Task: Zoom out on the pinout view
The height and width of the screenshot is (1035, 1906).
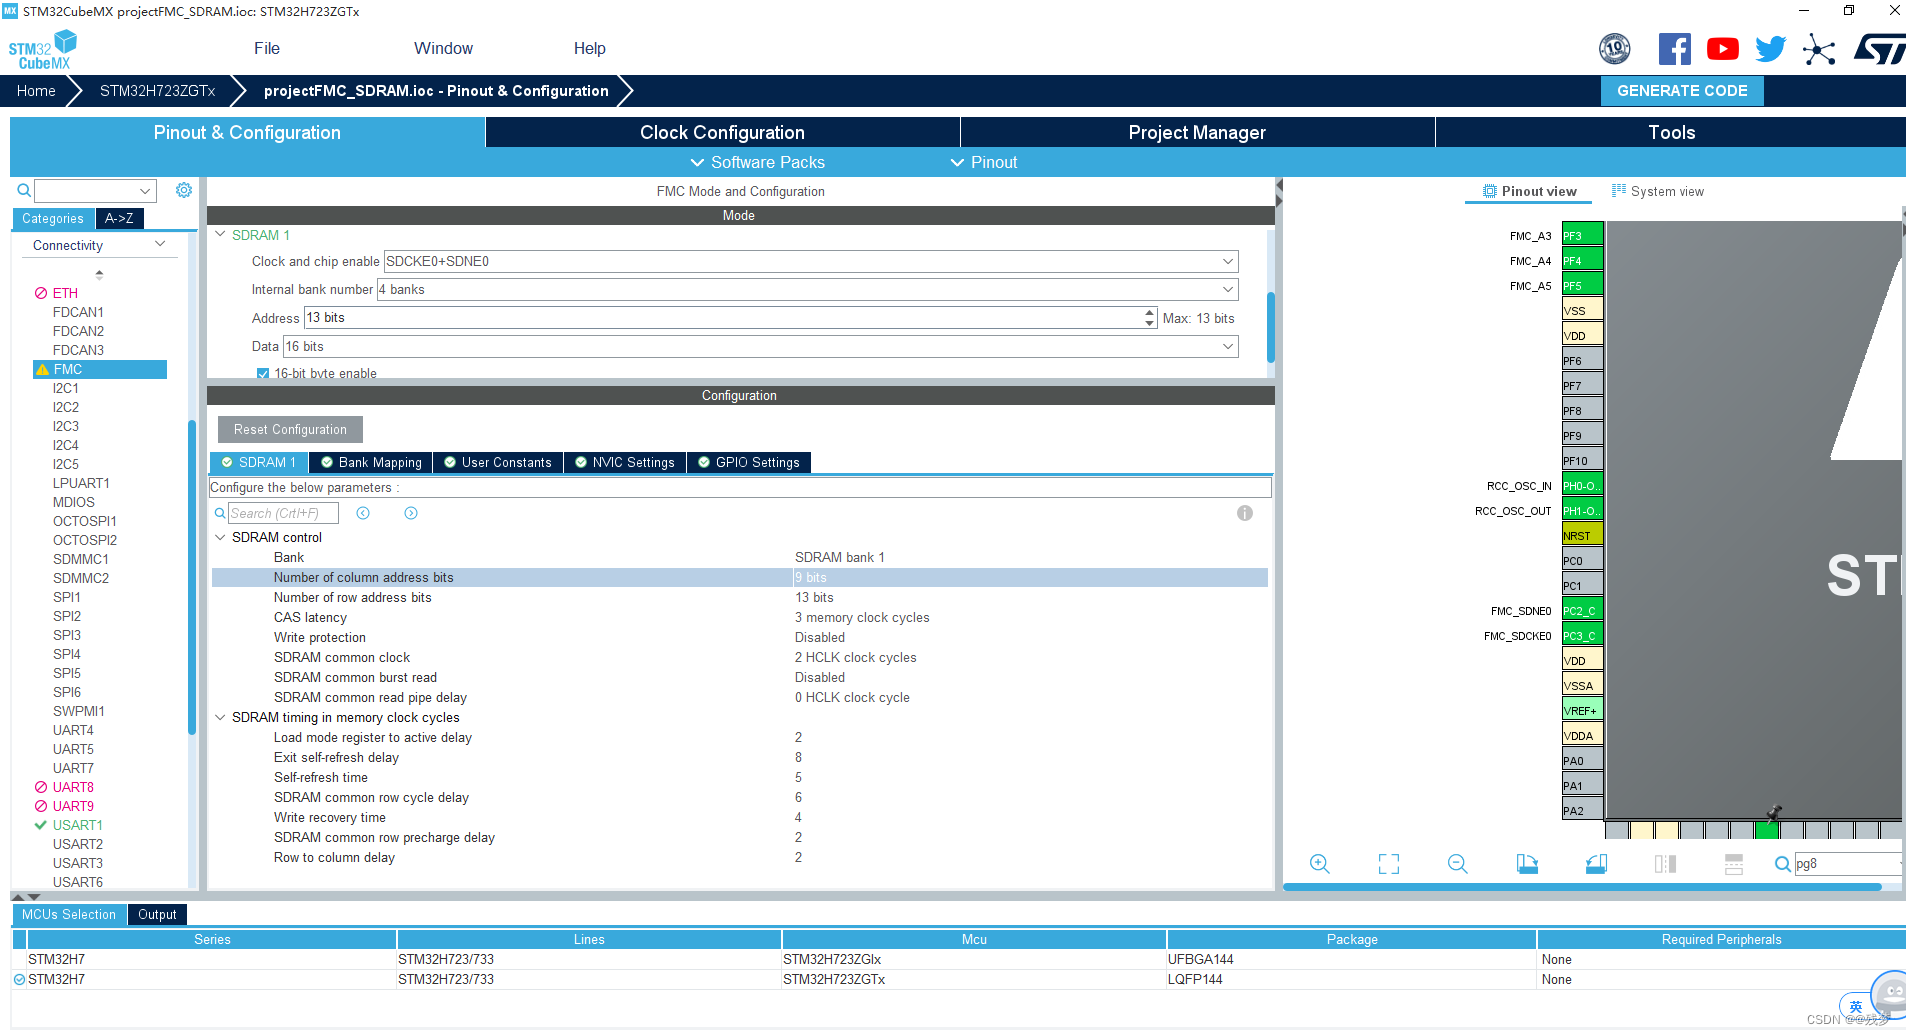Action: pyautogui.click(x=1458, y=864)
